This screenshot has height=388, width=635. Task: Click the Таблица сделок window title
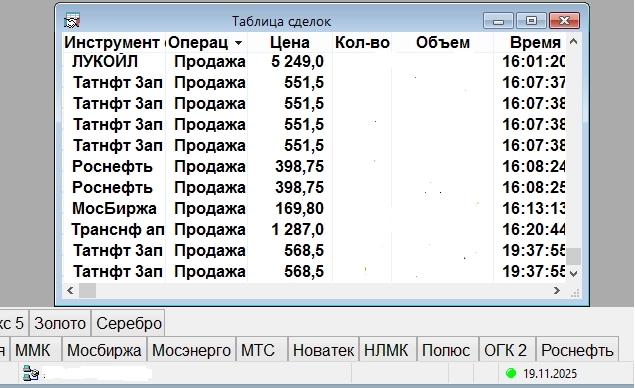coord(281,21)
